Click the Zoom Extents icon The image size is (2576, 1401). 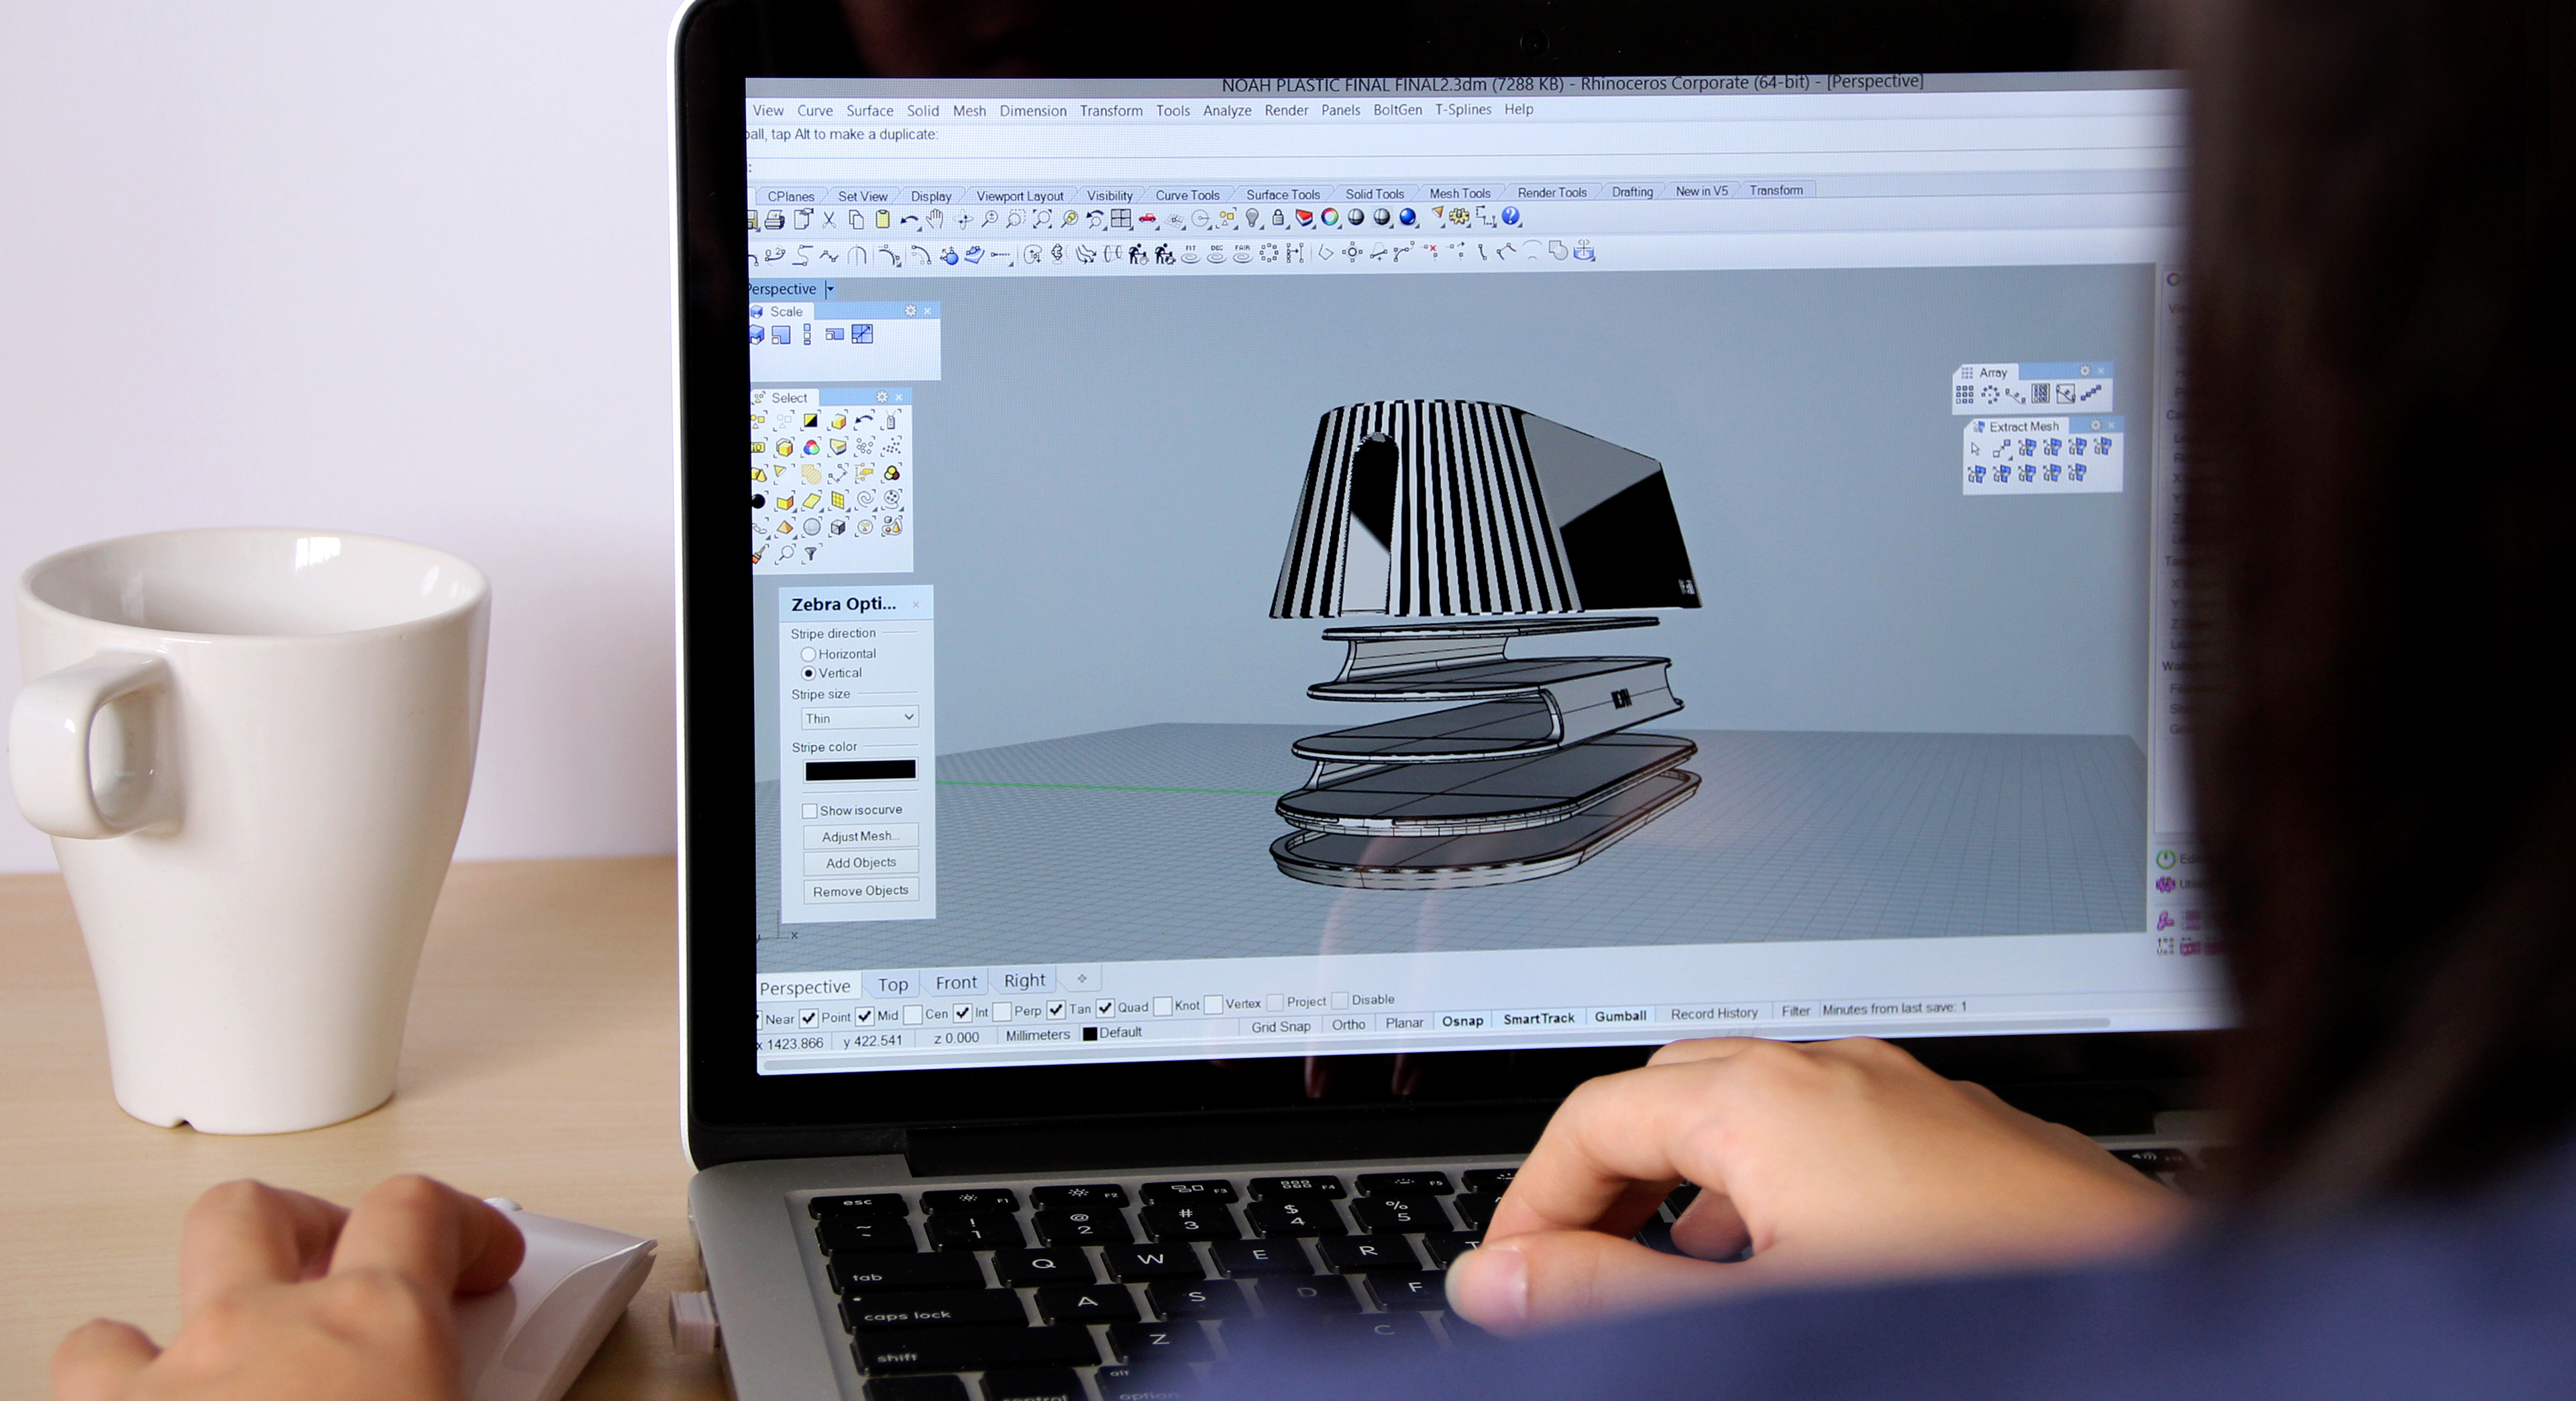click(x=1042, y=219)
